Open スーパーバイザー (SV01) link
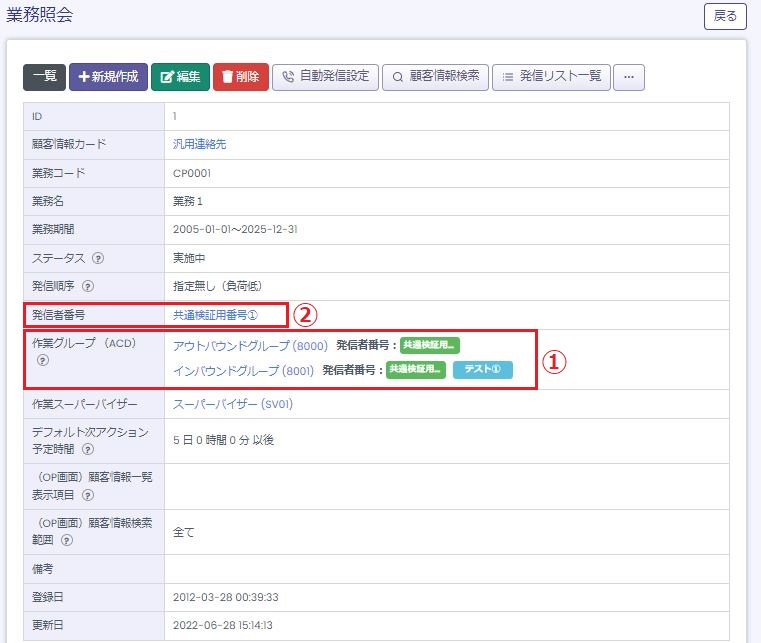The height and width of the screenshot is (643, 761). tap(233, 405)
